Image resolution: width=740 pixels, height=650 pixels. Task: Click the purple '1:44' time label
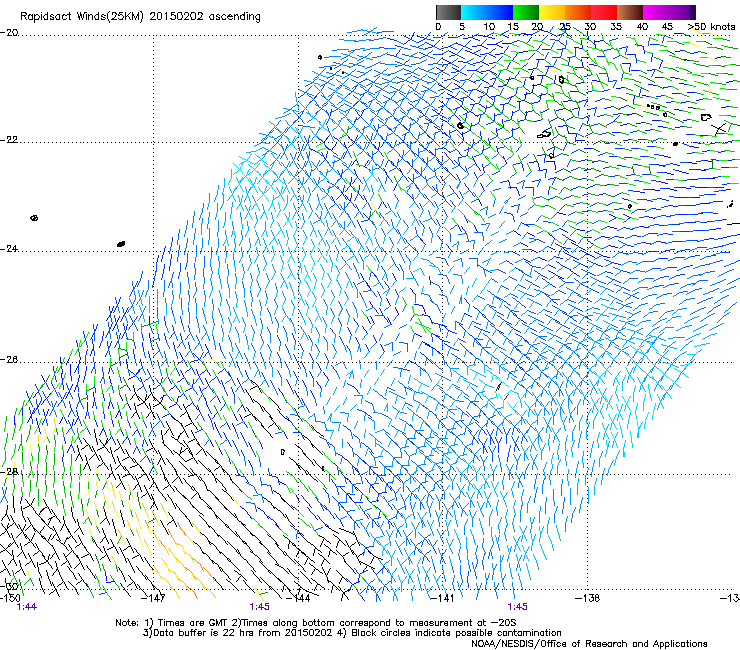click(26, 607)
